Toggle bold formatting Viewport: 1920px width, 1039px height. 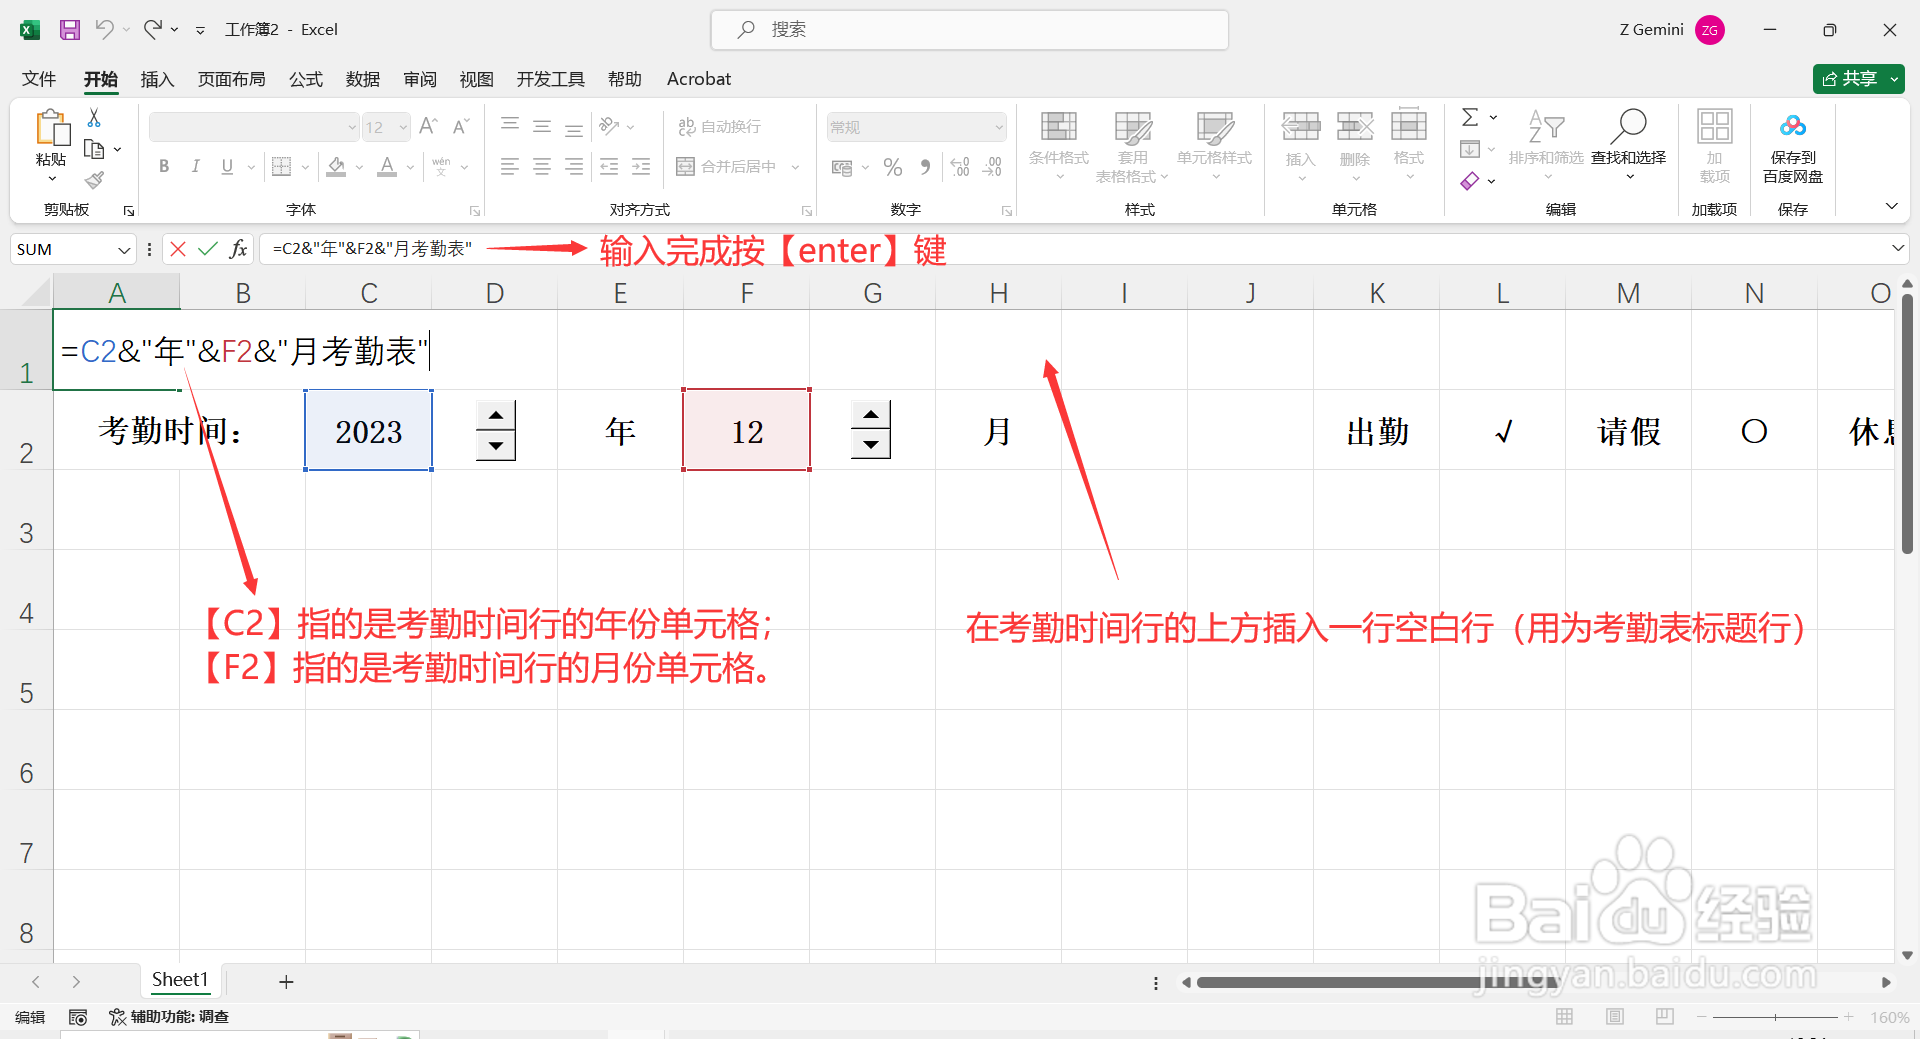coord(163,167)
